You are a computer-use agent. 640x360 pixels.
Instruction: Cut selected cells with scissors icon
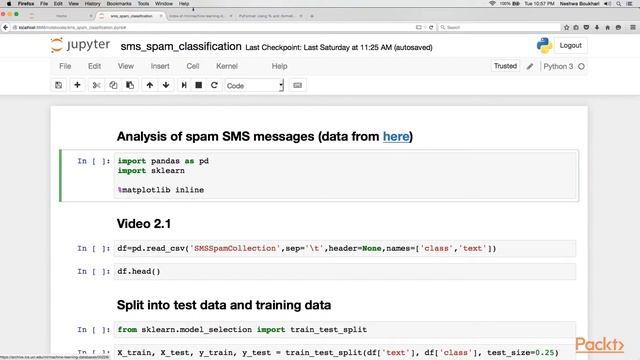point(96,85)
